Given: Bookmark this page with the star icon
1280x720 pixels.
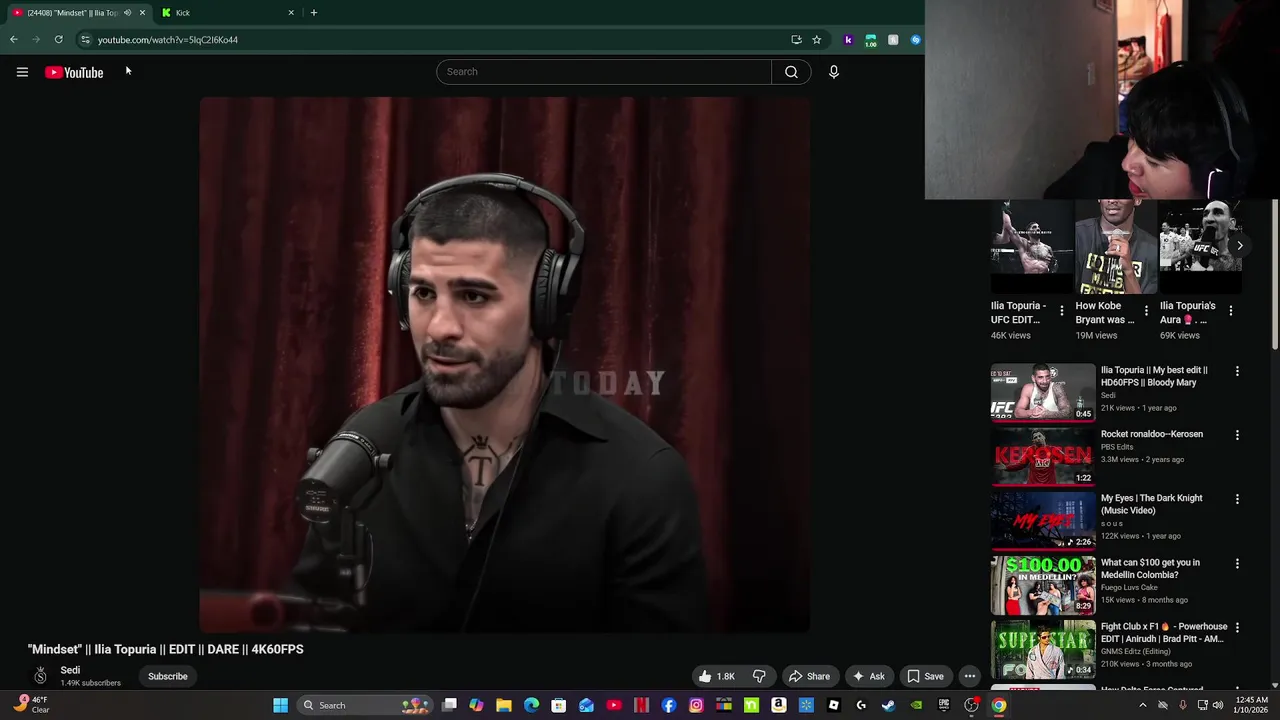Looking at the screenshot, I should point(817,40).
